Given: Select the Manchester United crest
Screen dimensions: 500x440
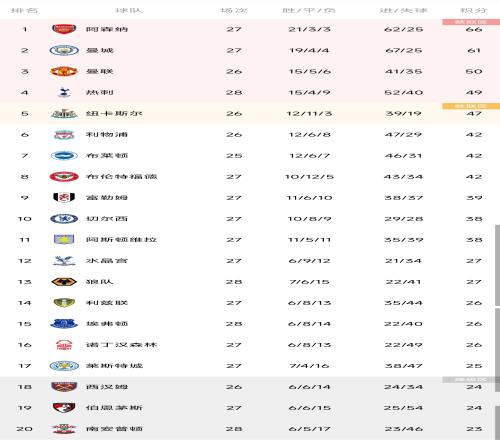Looking at the screenshot, I should pyautogui.click(x=64, y=71).
